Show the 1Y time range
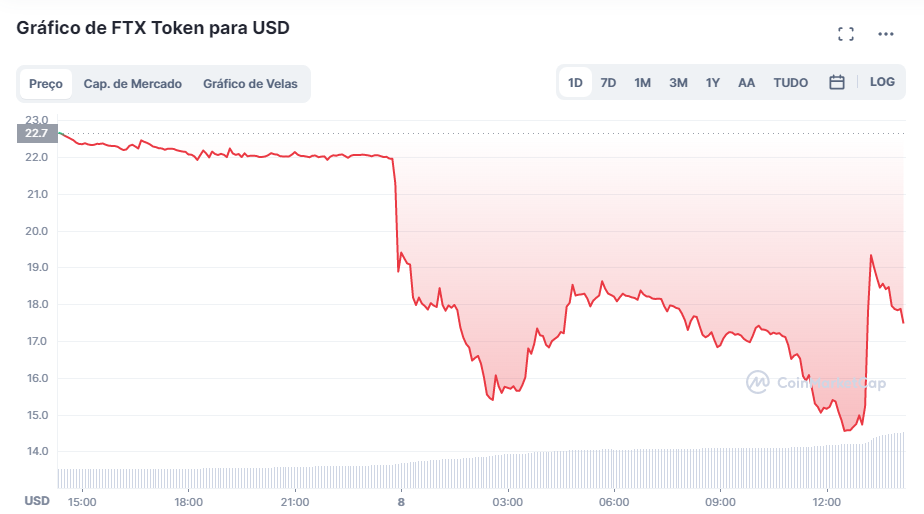Screen dimensions: 924x514 (712, 83)
